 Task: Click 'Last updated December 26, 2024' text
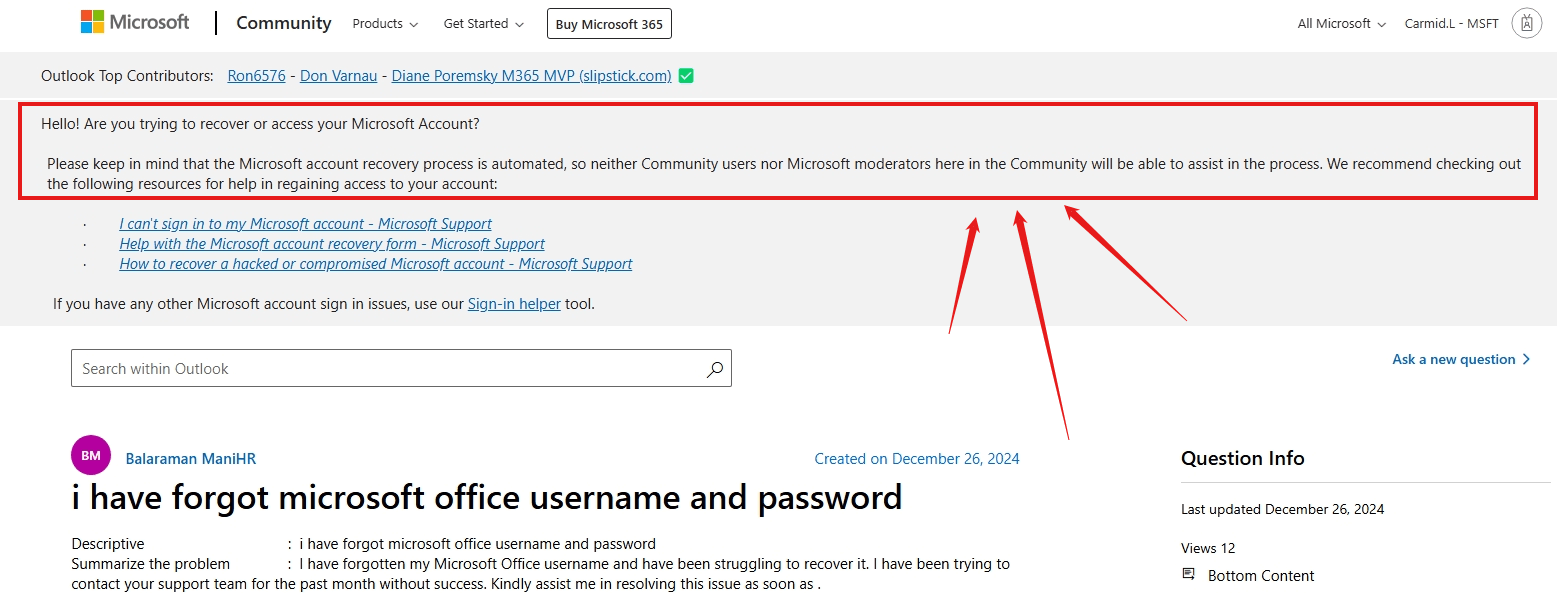[x=1283, y=509]
